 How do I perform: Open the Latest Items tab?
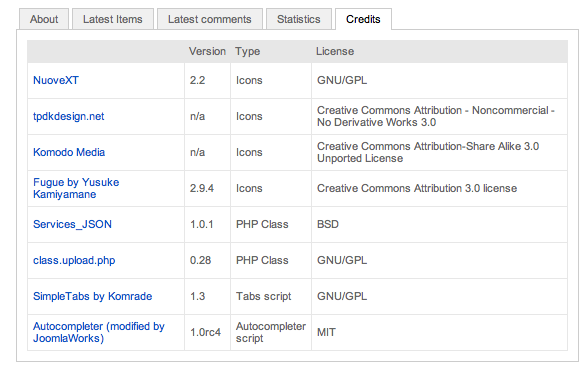pos(113,19)
